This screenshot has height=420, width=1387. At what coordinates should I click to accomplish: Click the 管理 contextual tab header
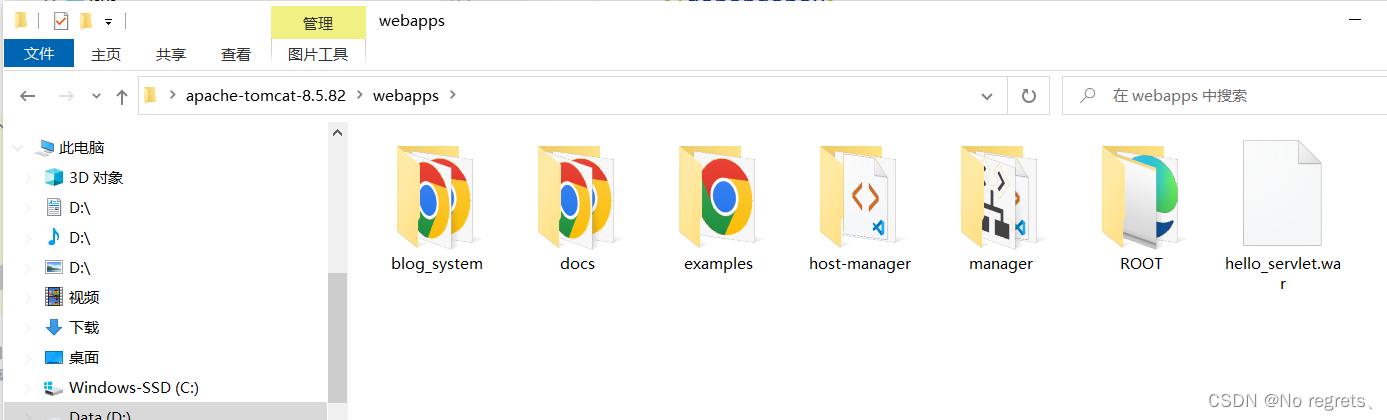pyautogui.click(x=318, y=22)
